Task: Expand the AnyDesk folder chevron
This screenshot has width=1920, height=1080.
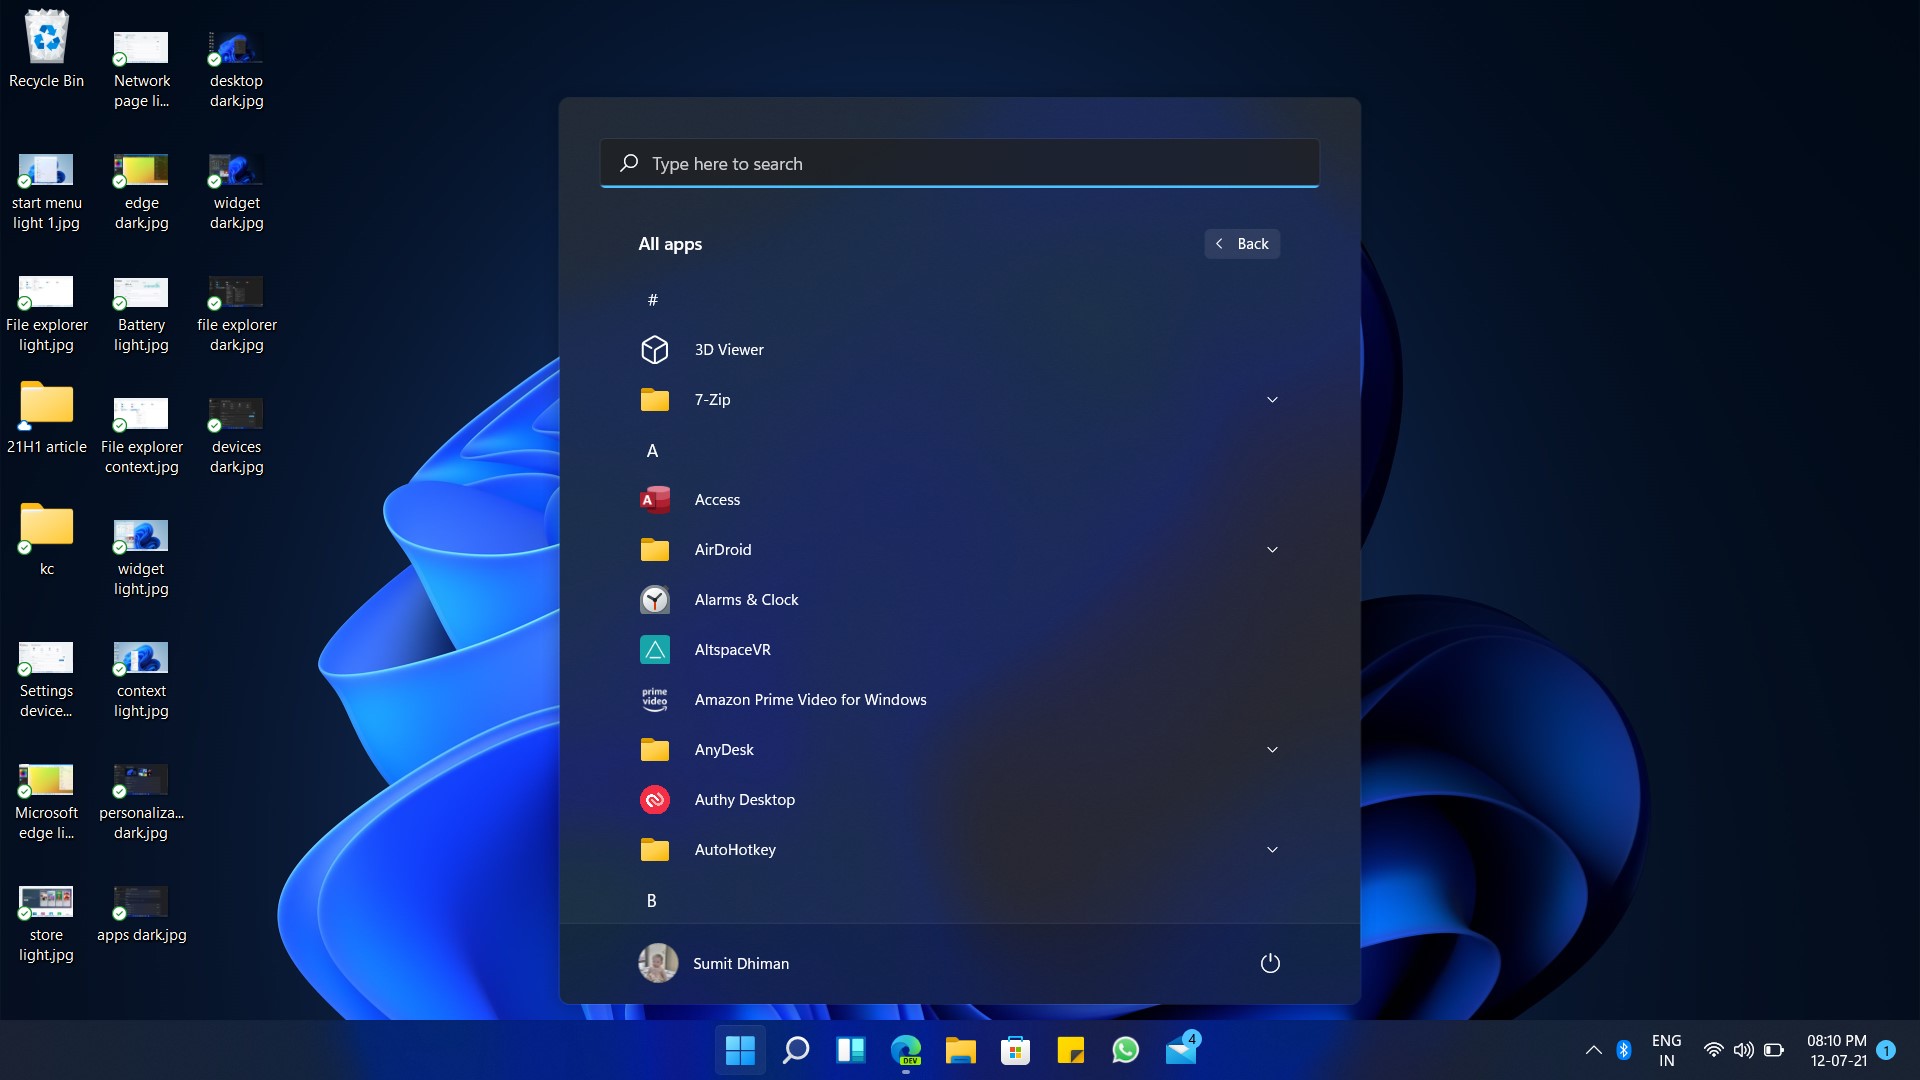Action: pos(1272,750)
